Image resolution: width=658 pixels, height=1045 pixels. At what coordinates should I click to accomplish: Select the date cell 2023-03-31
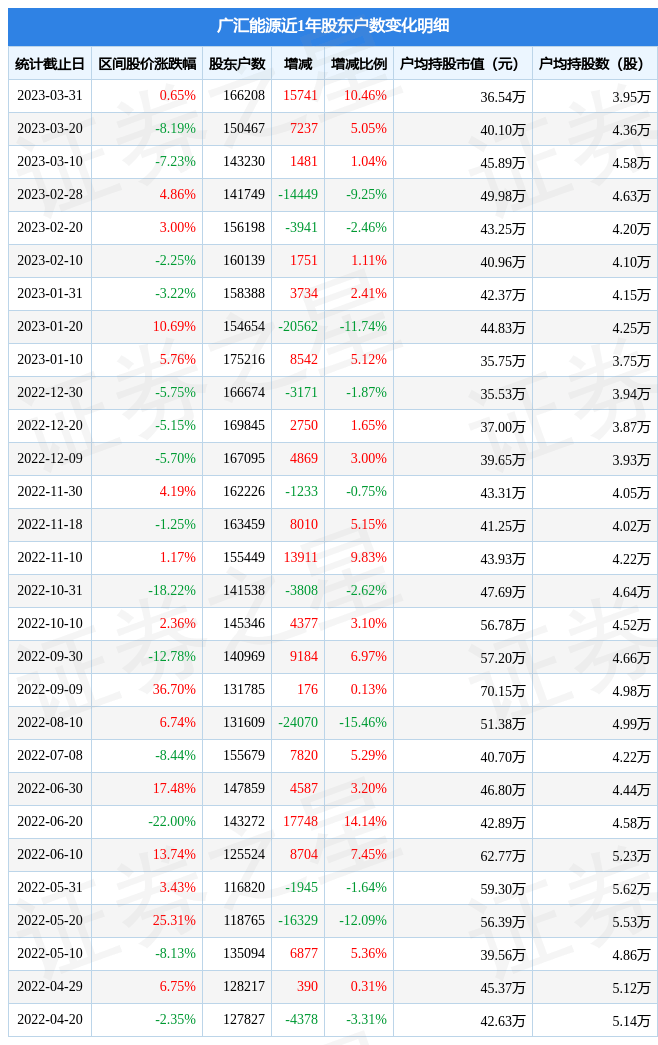pyautogui.click(x=50, y=95)
